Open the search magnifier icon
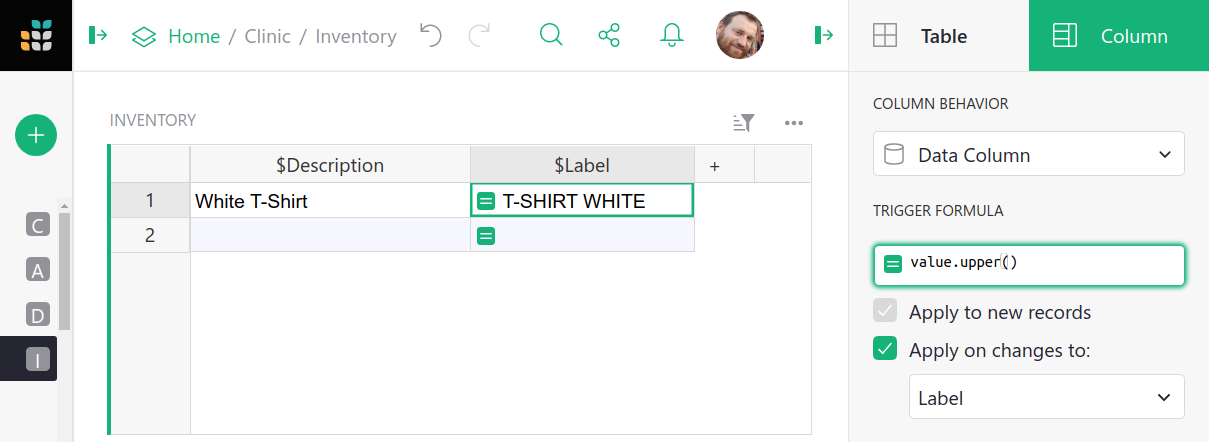The image size is (1209, 442). (551, 36)
